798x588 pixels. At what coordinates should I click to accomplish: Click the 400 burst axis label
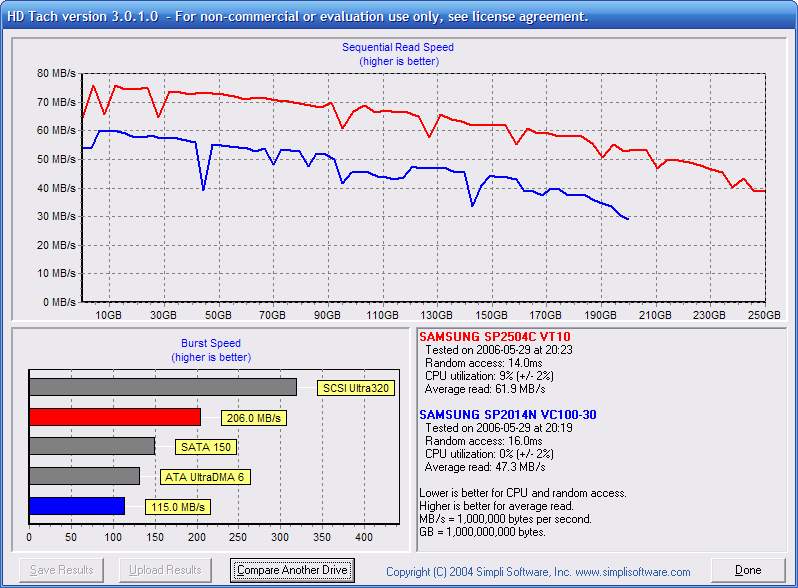pyautogui.click(x=364, y=537)
